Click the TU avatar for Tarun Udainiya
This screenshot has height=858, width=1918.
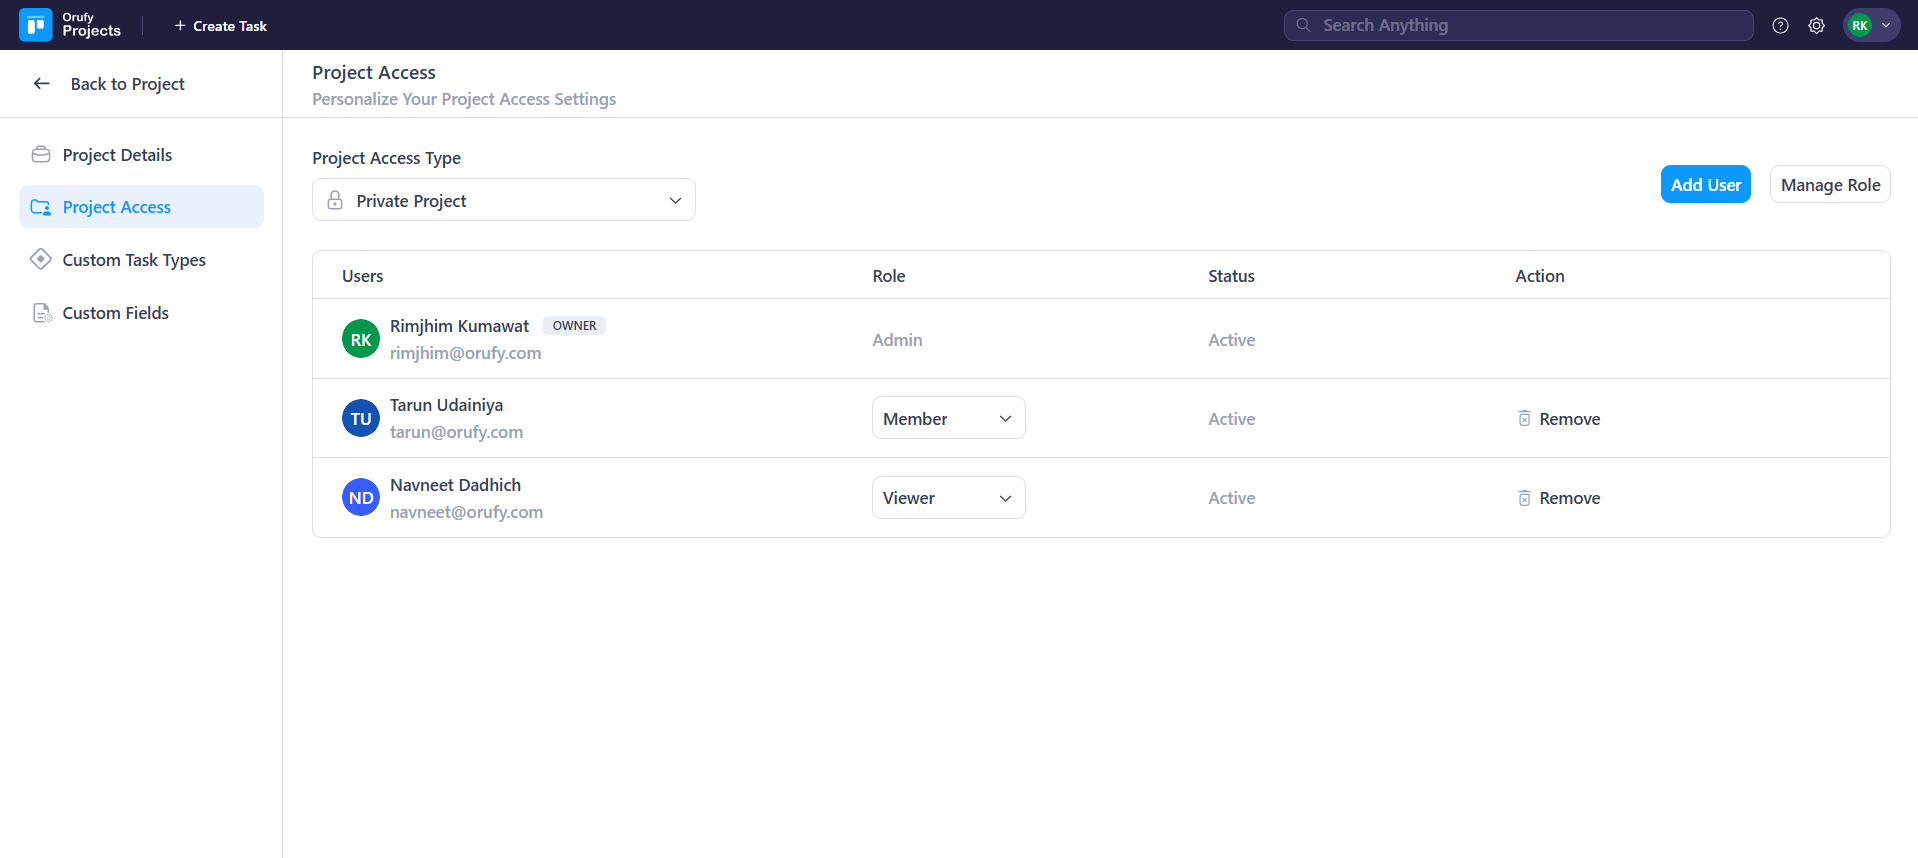click(x=360, y=418)
